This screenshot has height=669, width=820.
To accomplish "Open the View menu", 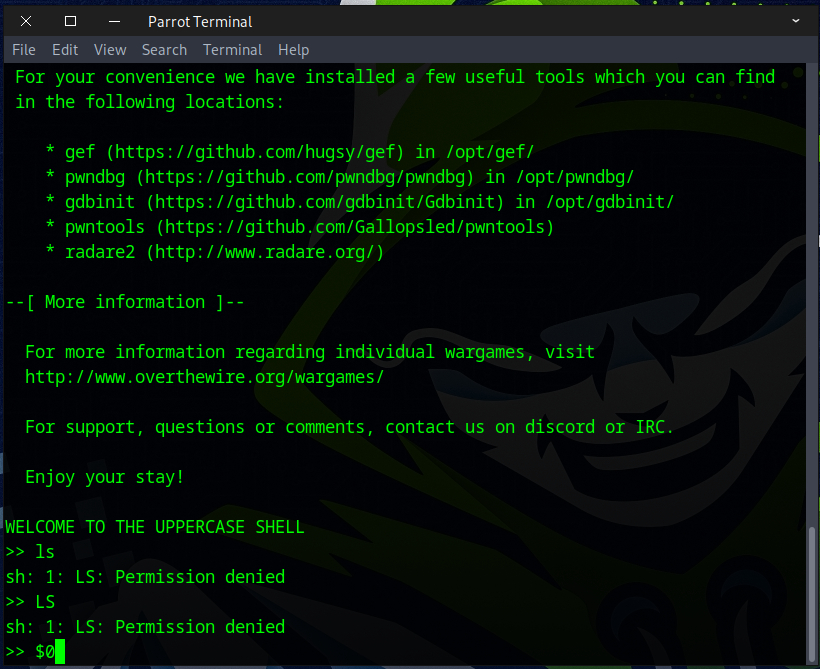I will [x=110, y=50].
